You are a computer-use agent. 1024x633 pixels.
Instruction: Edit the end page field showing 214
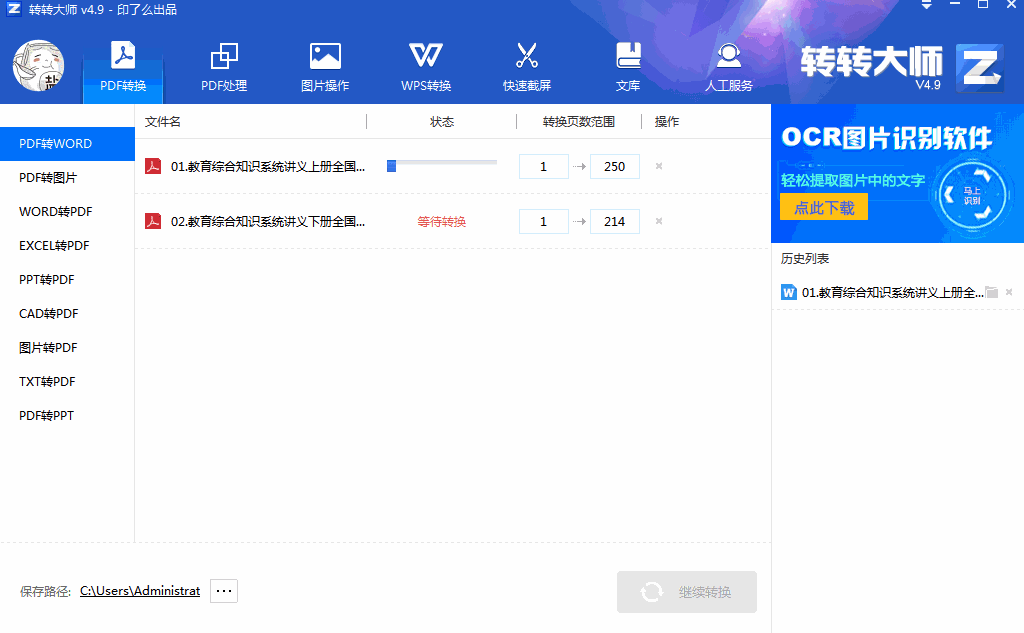pyautogui.click(x=615, y=221)
